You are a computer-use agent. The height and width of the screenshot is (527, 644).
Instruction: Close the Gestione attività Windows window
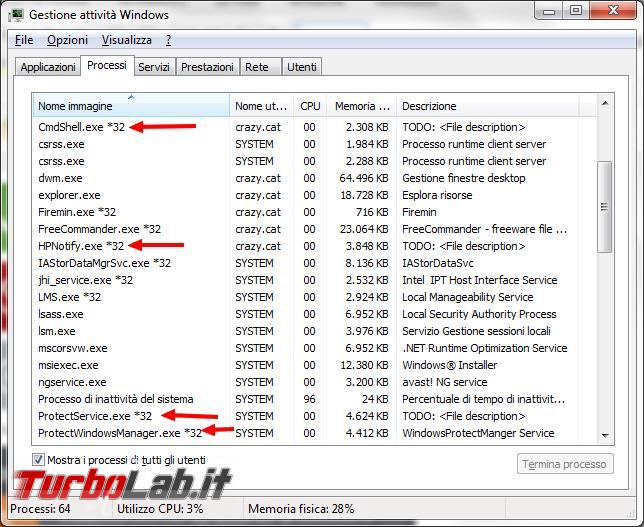pyautogui.click(x=613, y=11)
